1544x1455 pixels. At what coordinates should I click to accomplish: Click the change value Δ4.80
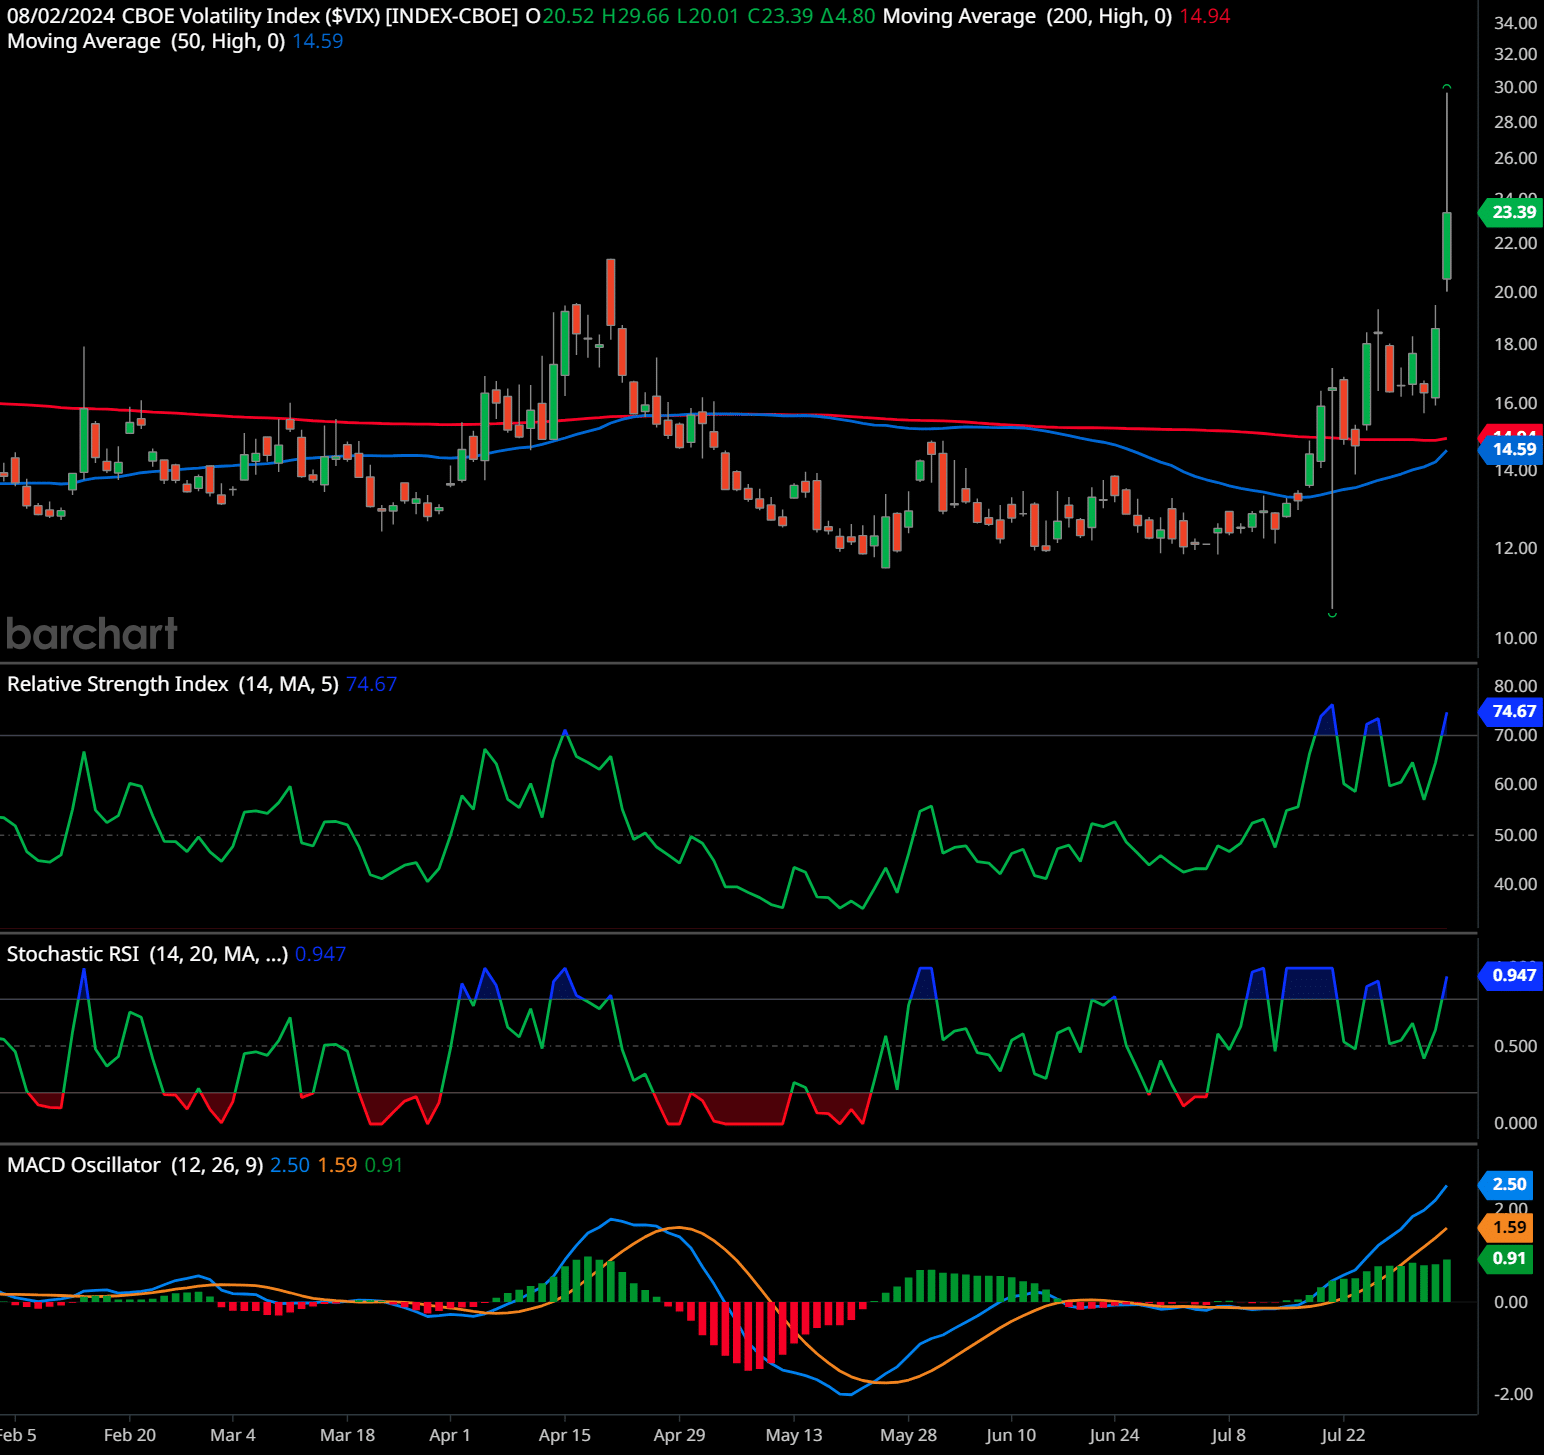(847, 16)
